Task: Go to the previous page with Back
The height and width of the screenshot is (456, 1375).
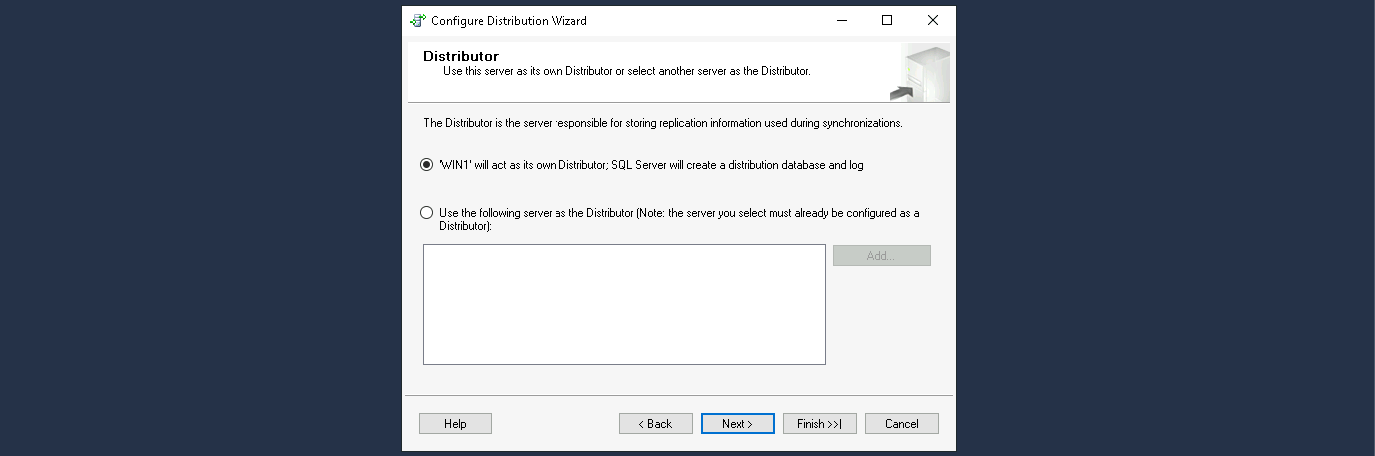Action: click(655, 424)
